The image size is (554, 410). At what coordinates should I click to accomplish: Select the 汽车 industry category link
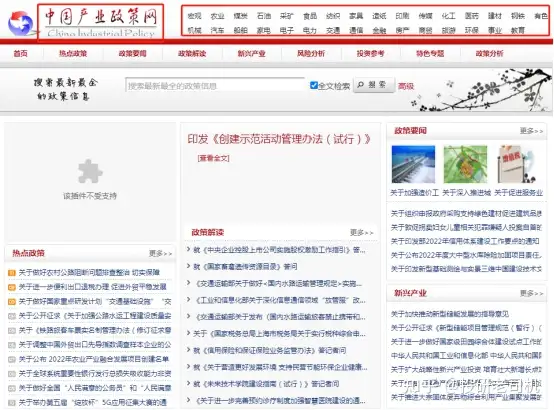coord(217,30)
